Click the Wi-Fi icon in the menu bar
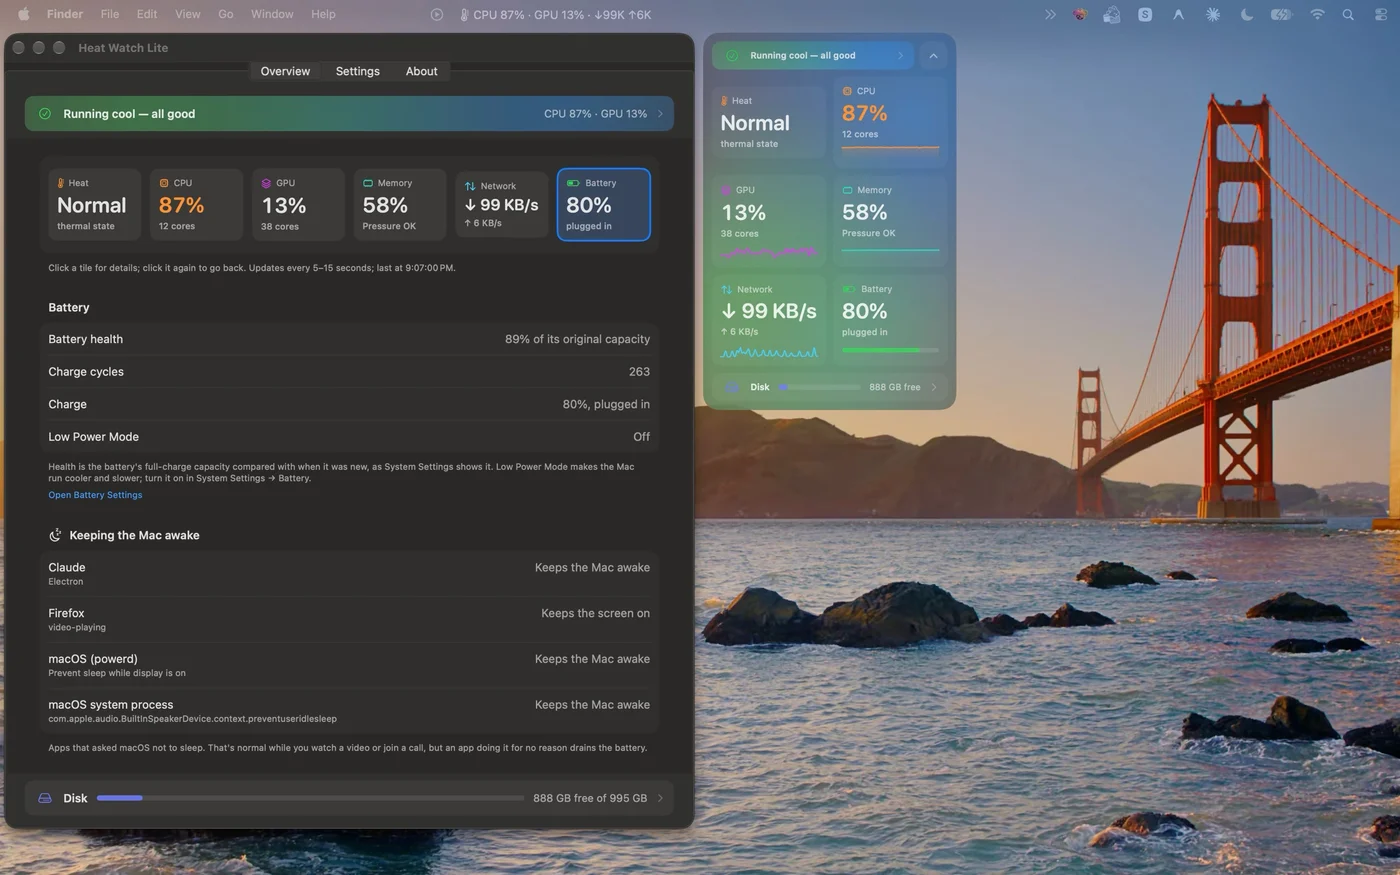The image size is (1400, 875). pyautogui.click(x=1317, y=14)
